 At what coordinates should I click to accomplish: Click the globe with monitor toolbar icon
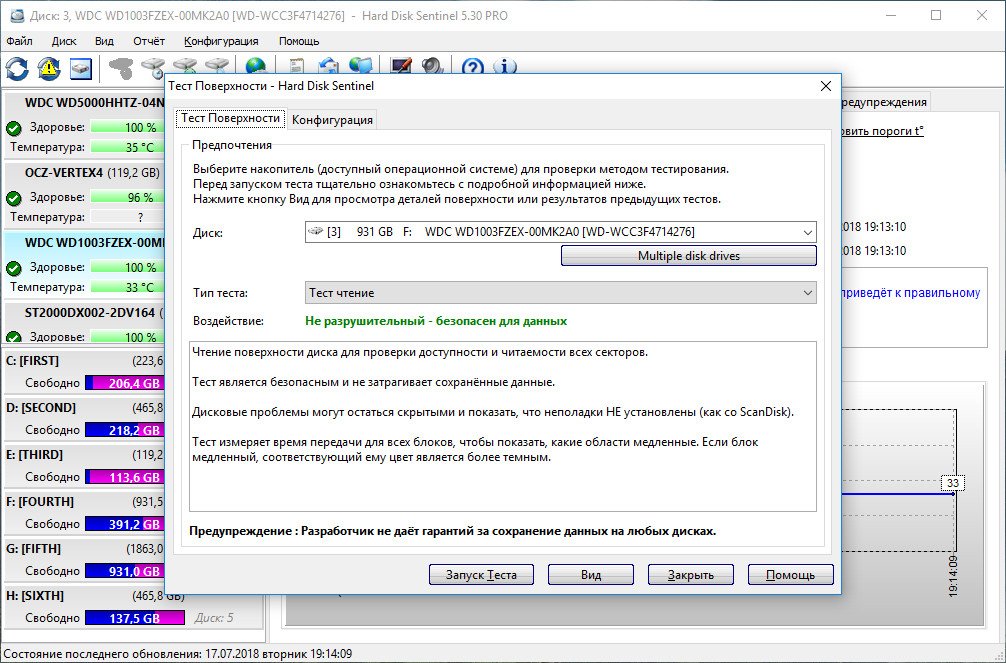coord(361,67)
